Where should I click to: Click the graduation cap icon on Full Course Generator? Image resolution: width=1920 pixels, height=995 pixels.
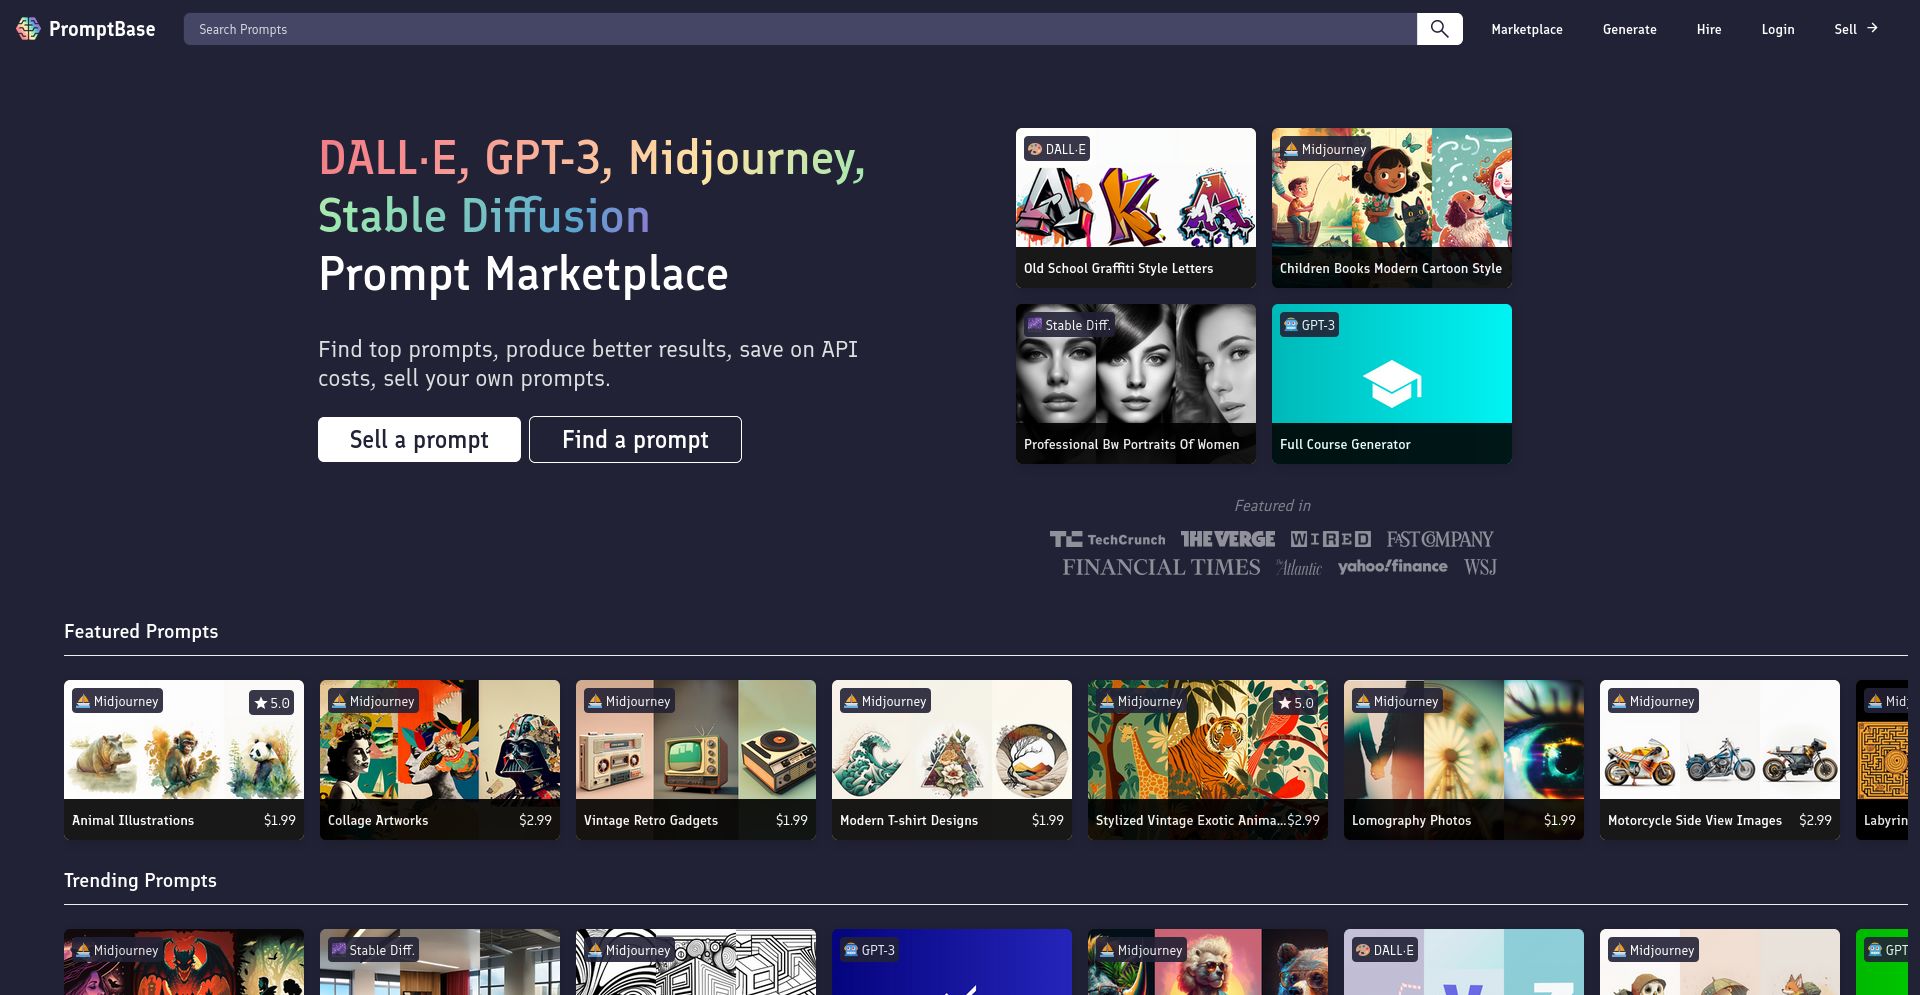pos(1392,384)
